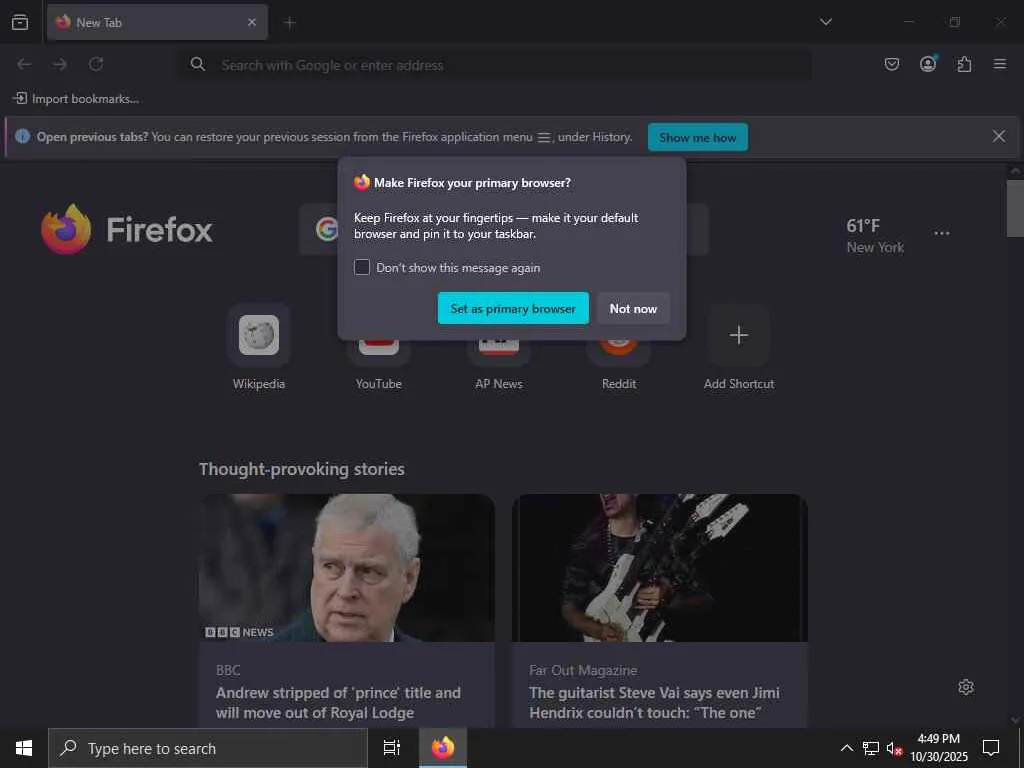Click the Not now button
The height and width of the screenshot is (768, 1024).
(x=633, y=308)
